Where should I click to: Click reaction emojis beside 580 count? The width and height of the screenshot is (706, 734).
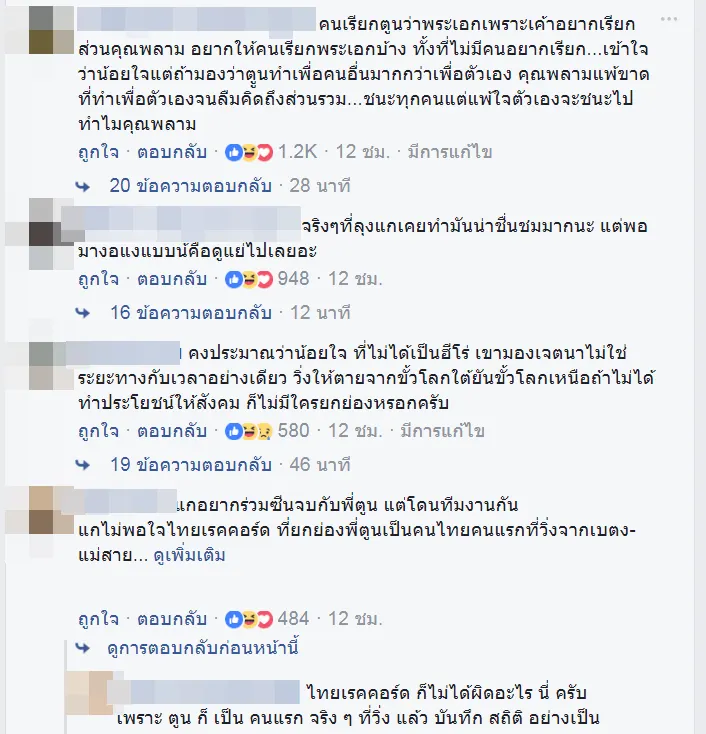coord(249,431)
